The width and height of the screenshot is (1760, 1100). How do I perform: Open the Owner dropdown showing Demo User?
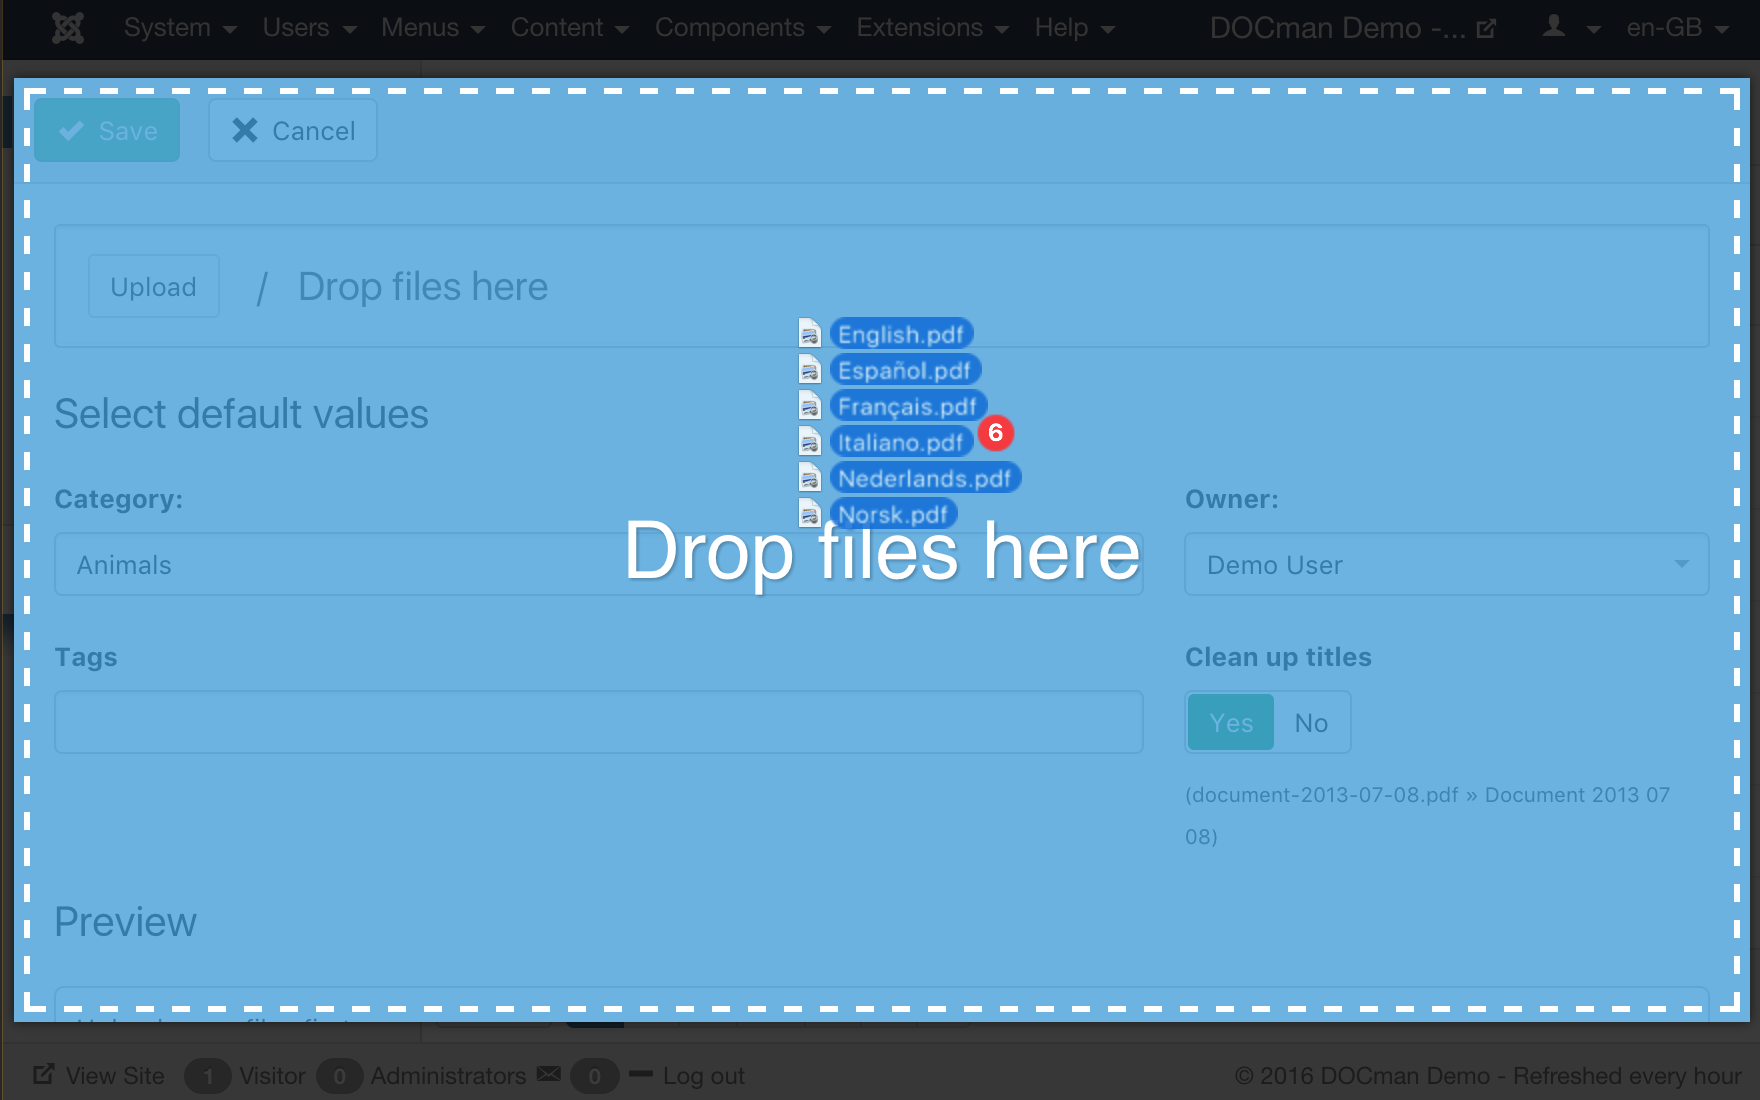[x=1446, y=565]
